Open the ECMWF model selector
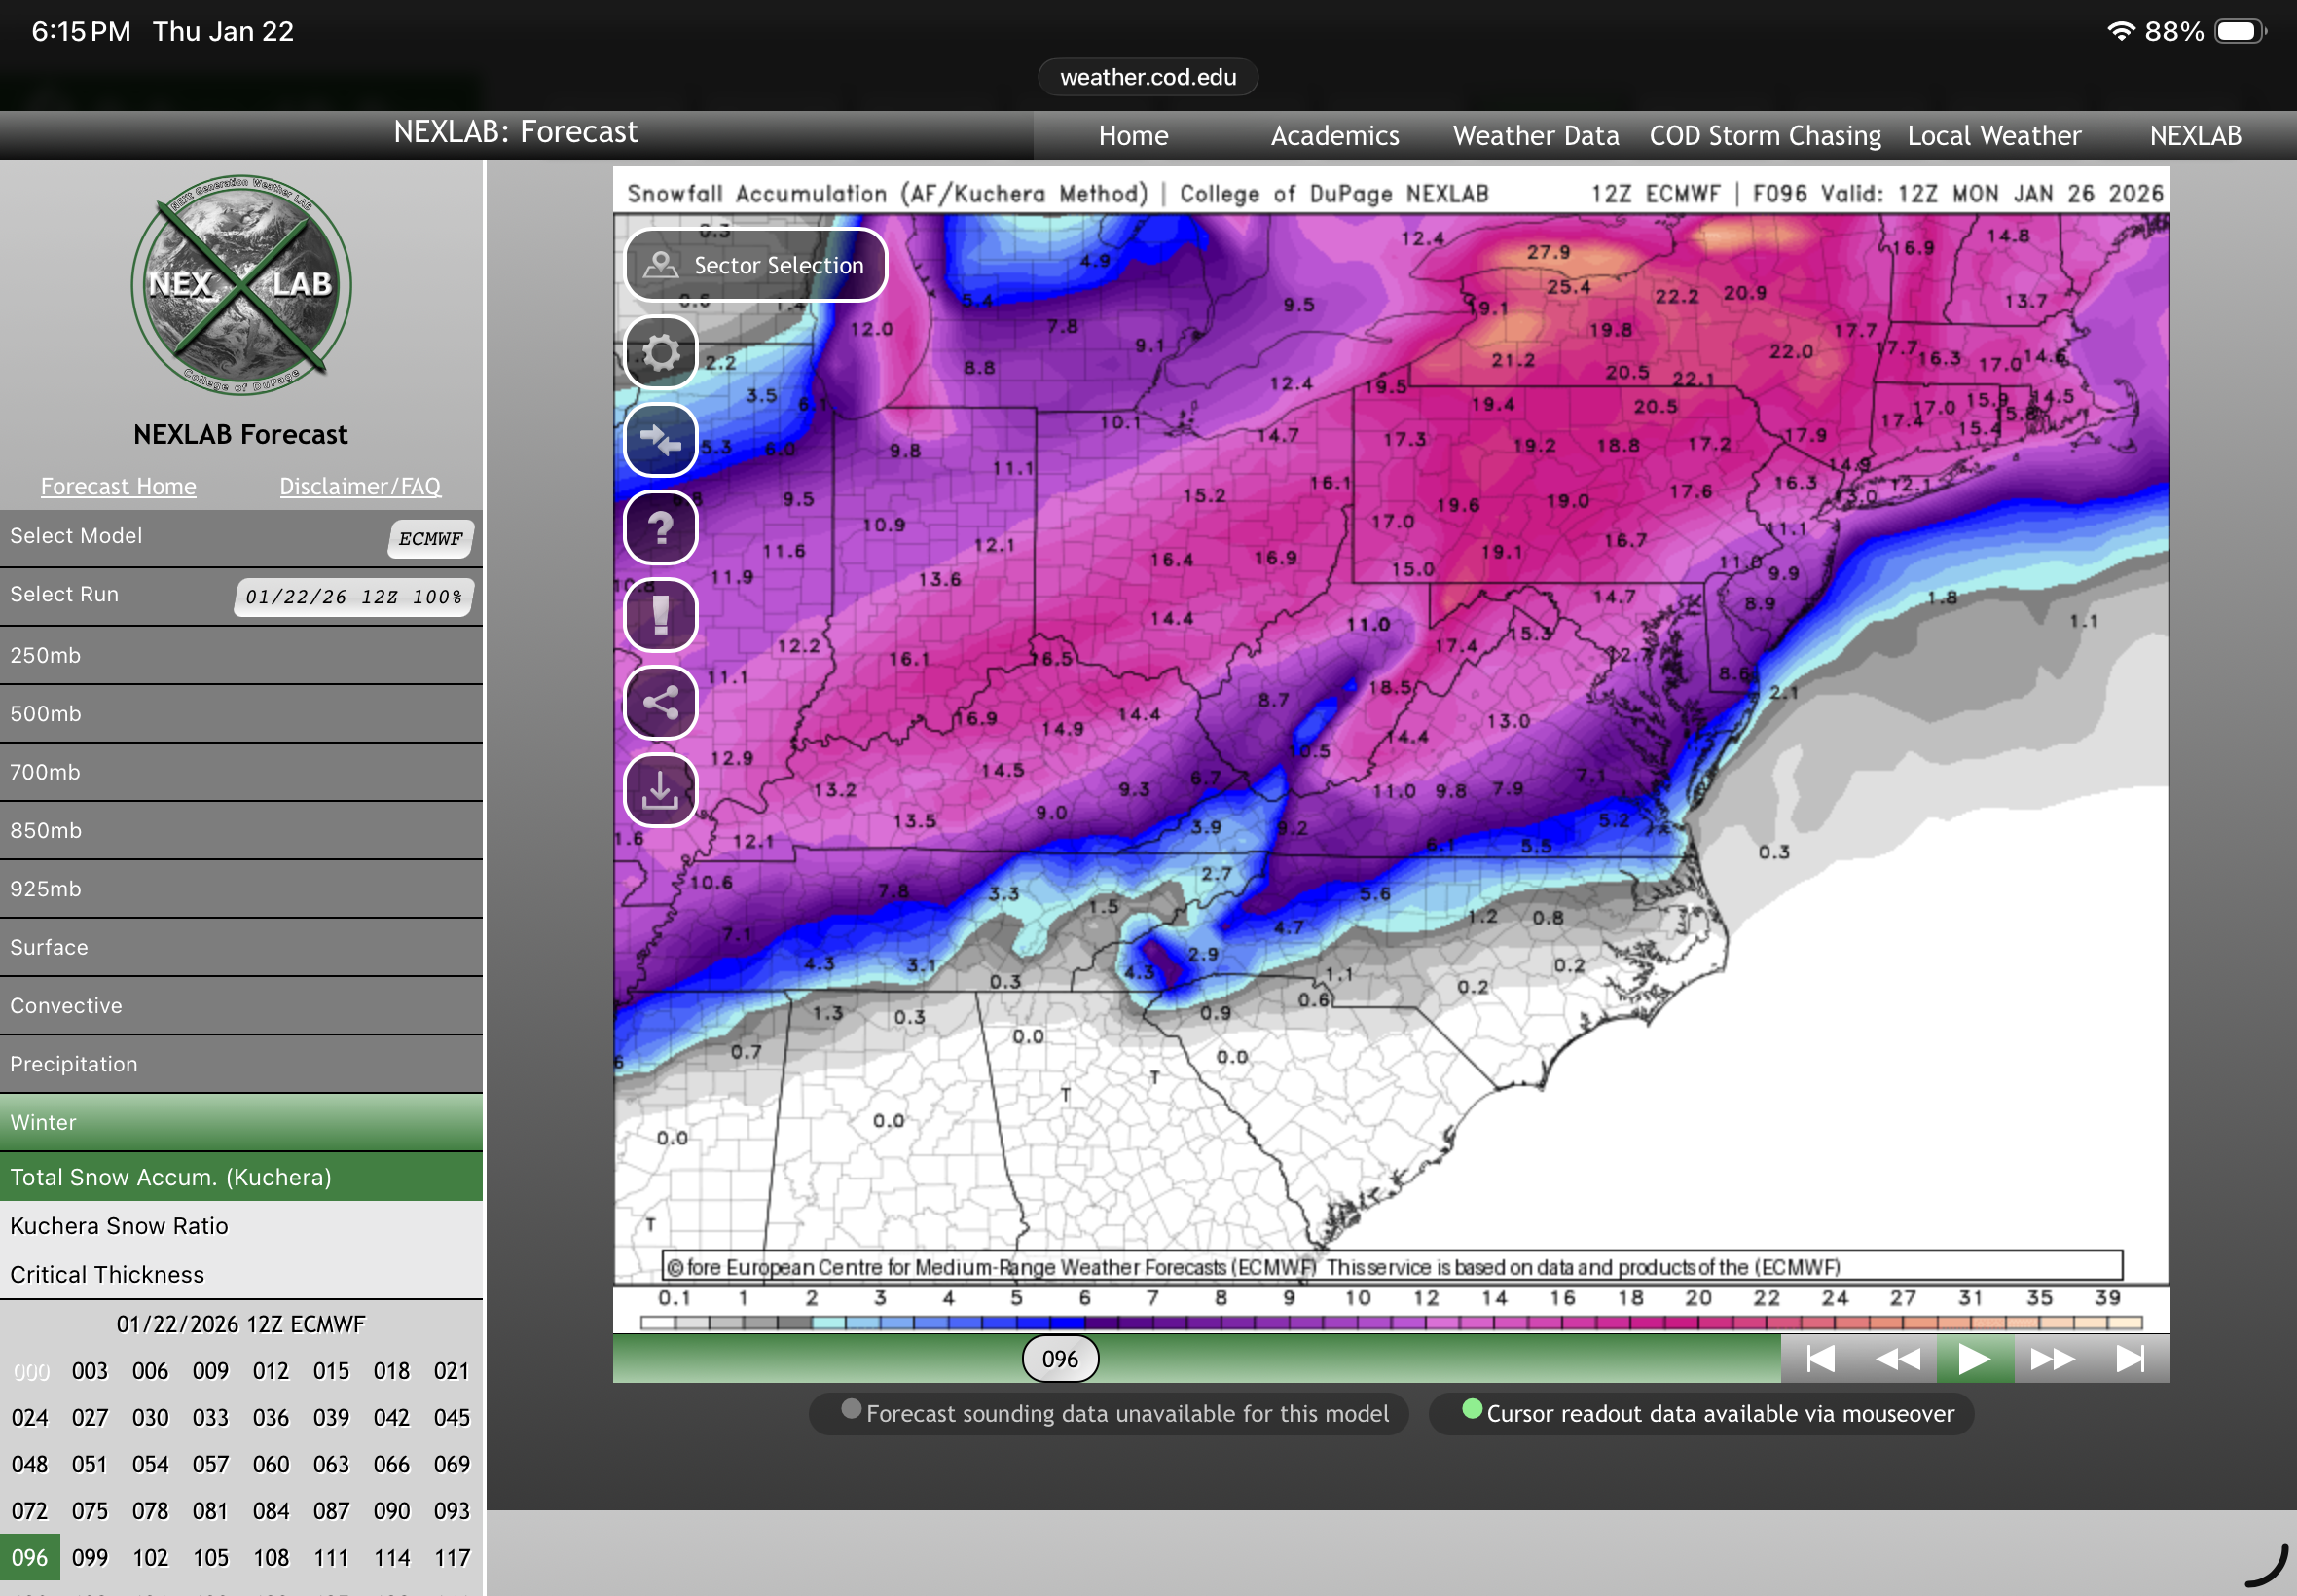 430,538
